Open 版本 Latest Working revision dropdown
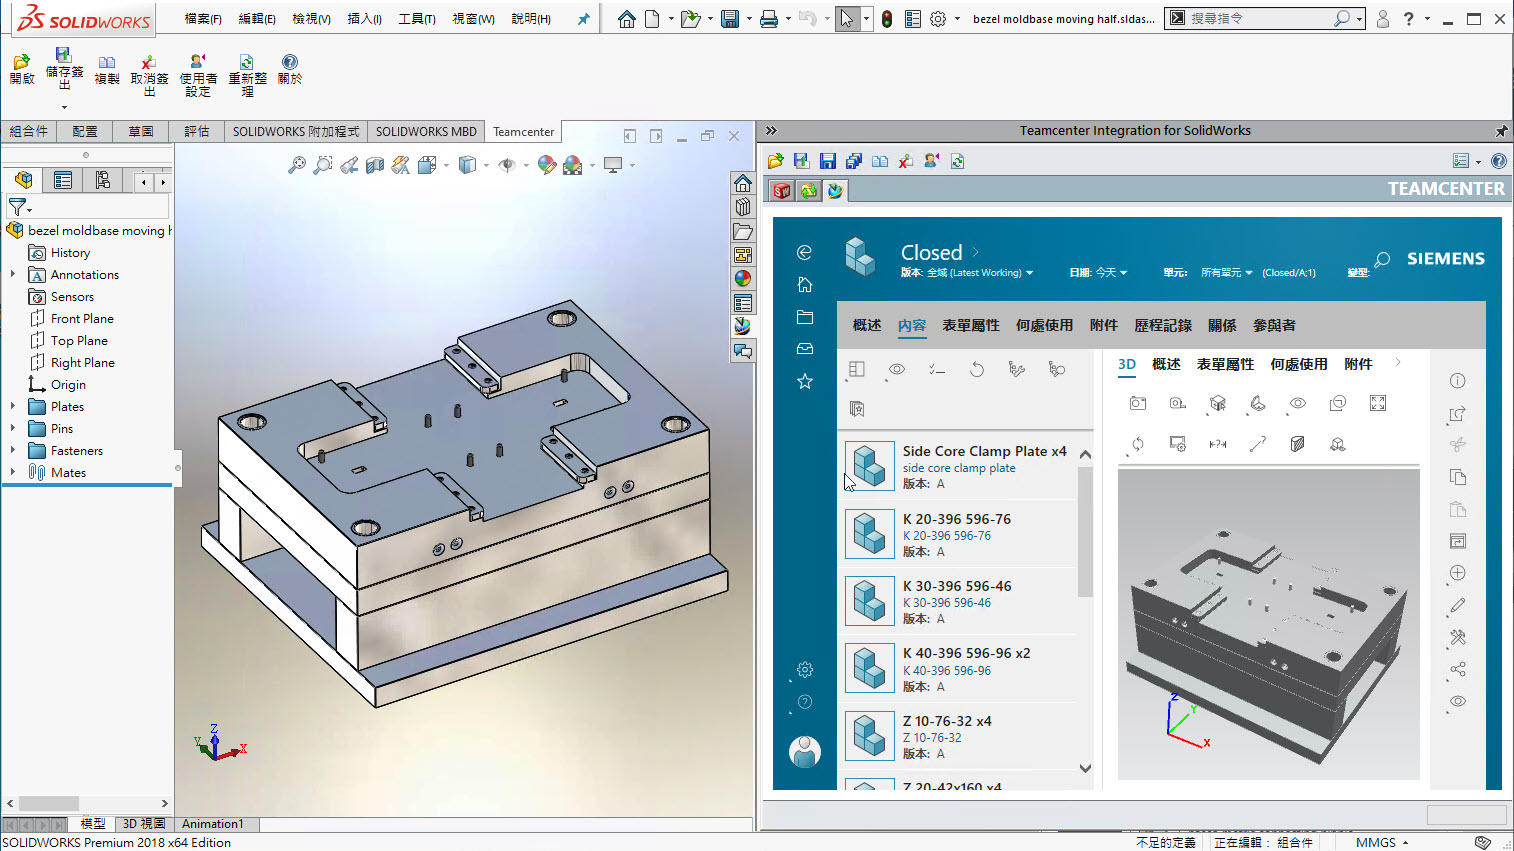This screenshot has height=851, width=1514. pos(967,273)
